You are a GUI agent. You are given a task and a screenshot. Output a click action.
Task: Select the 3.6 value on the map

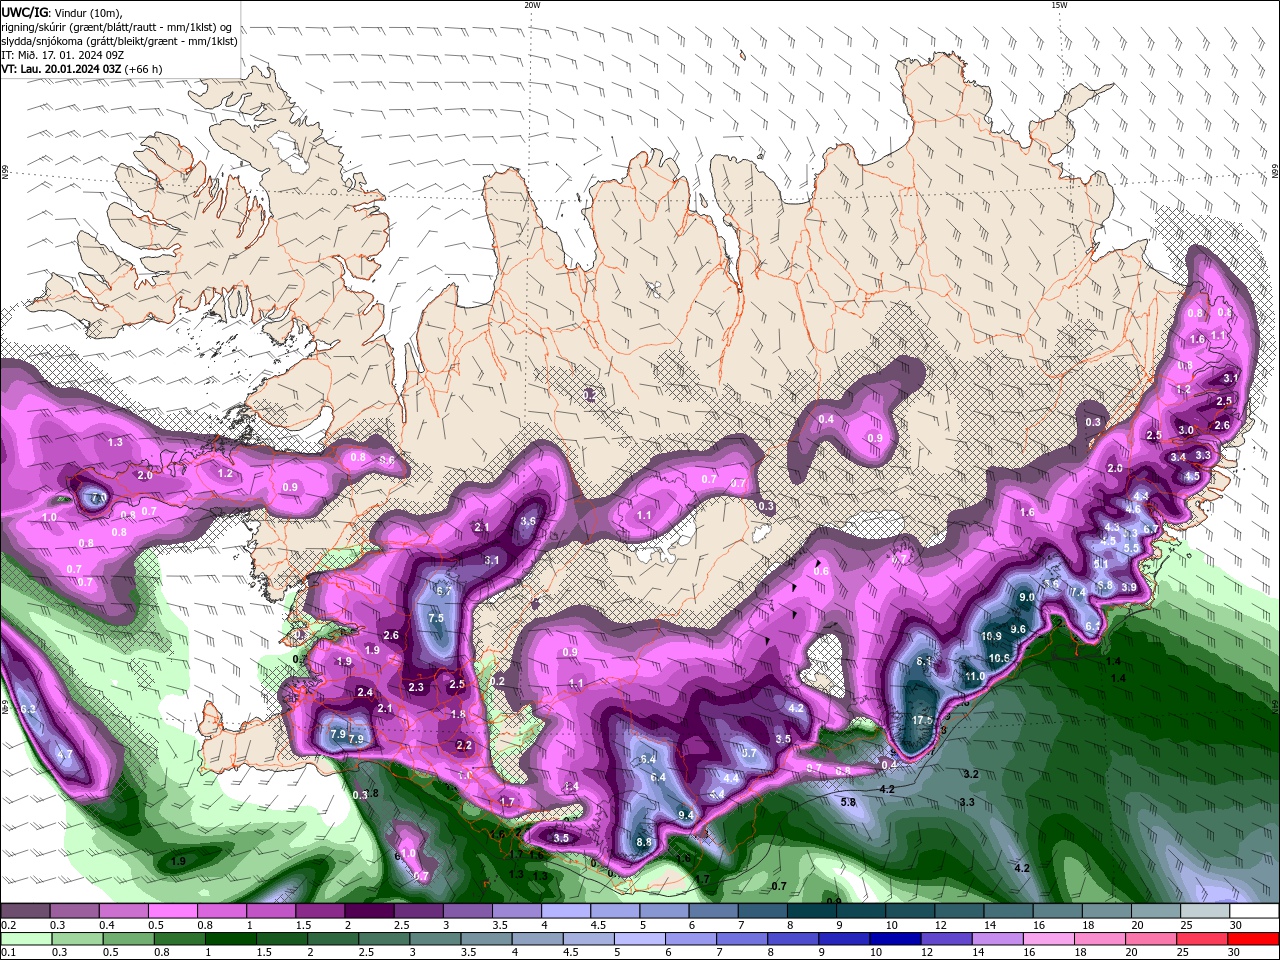[x=529, y=521]
